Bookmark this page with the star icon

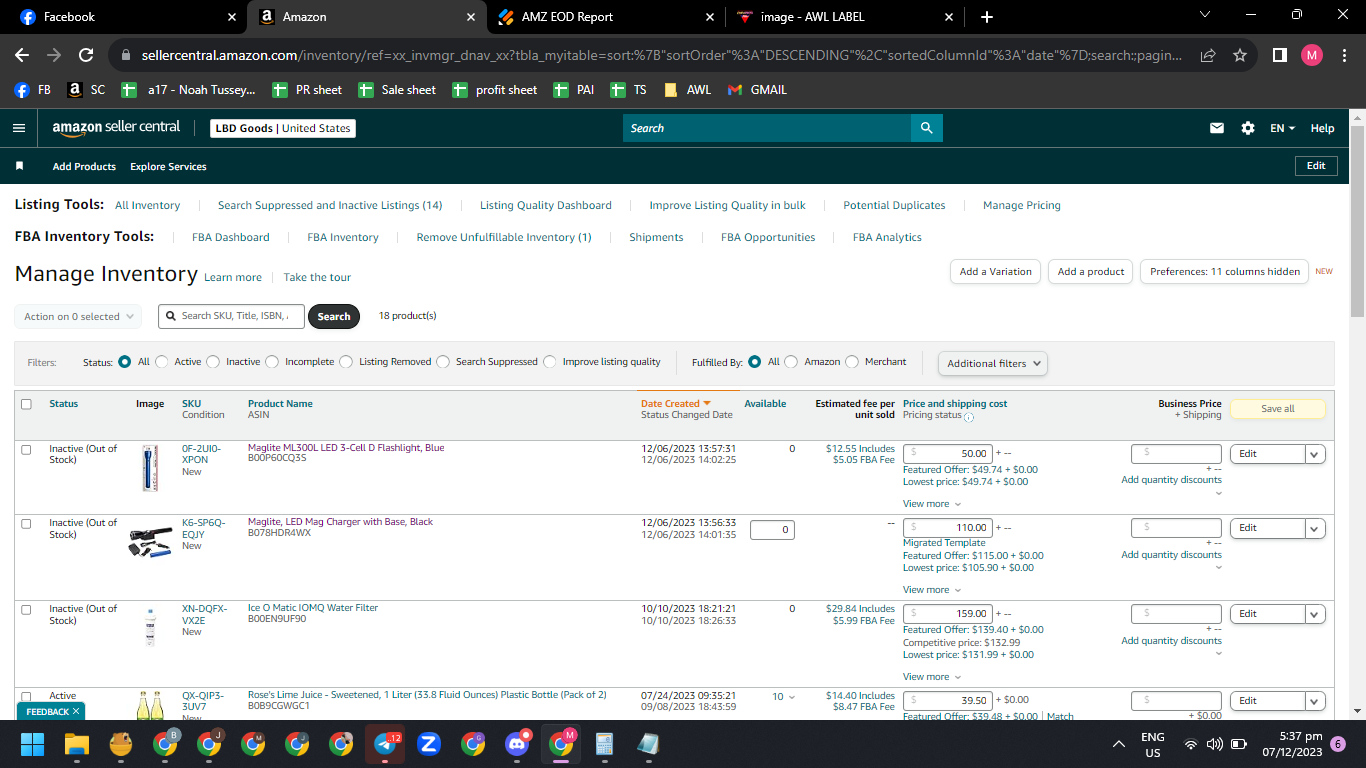[1240, 55]
